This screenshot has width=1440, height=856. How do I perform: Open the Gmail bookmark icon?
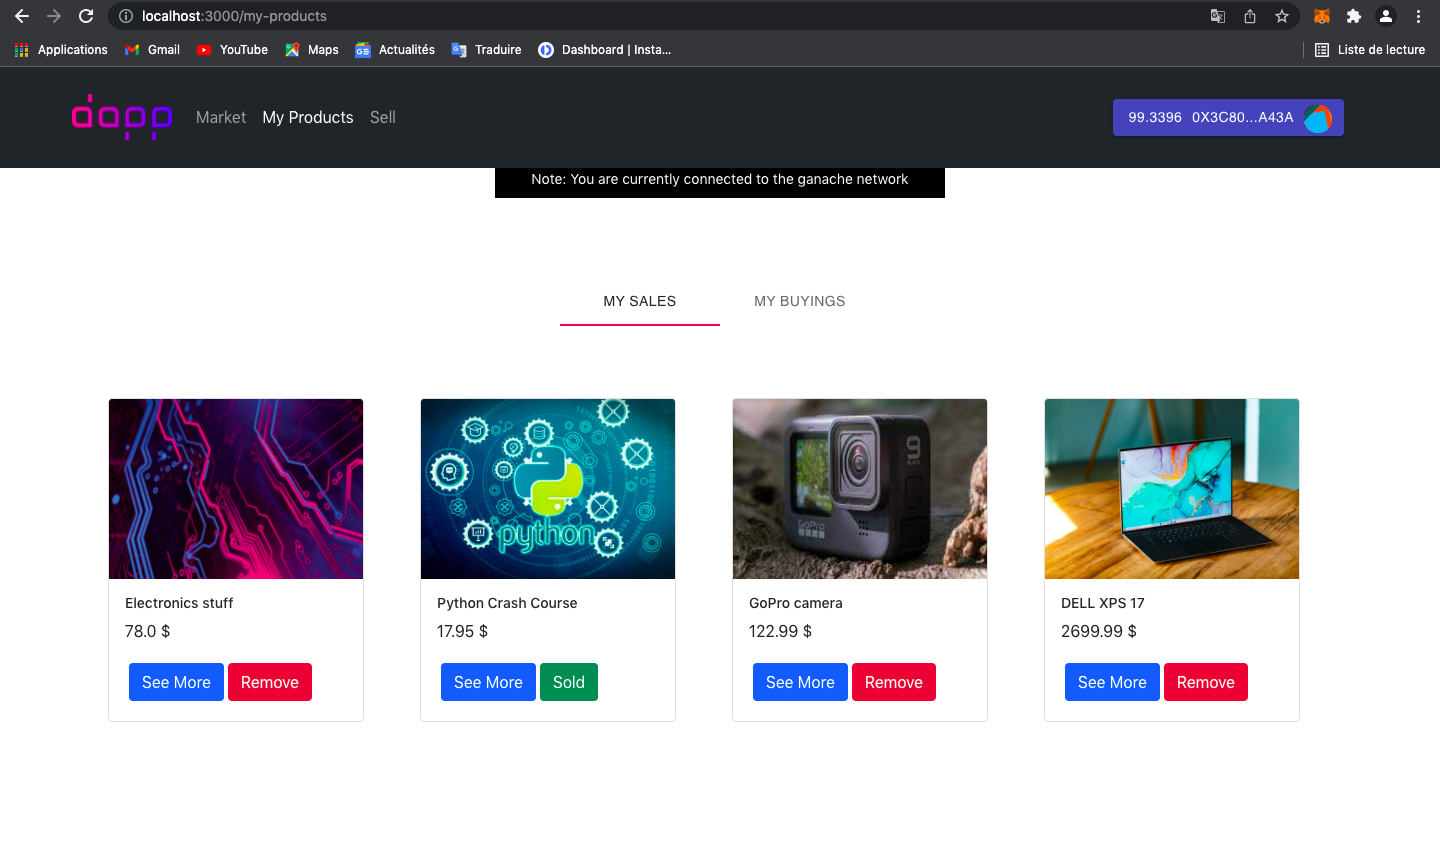132,50
